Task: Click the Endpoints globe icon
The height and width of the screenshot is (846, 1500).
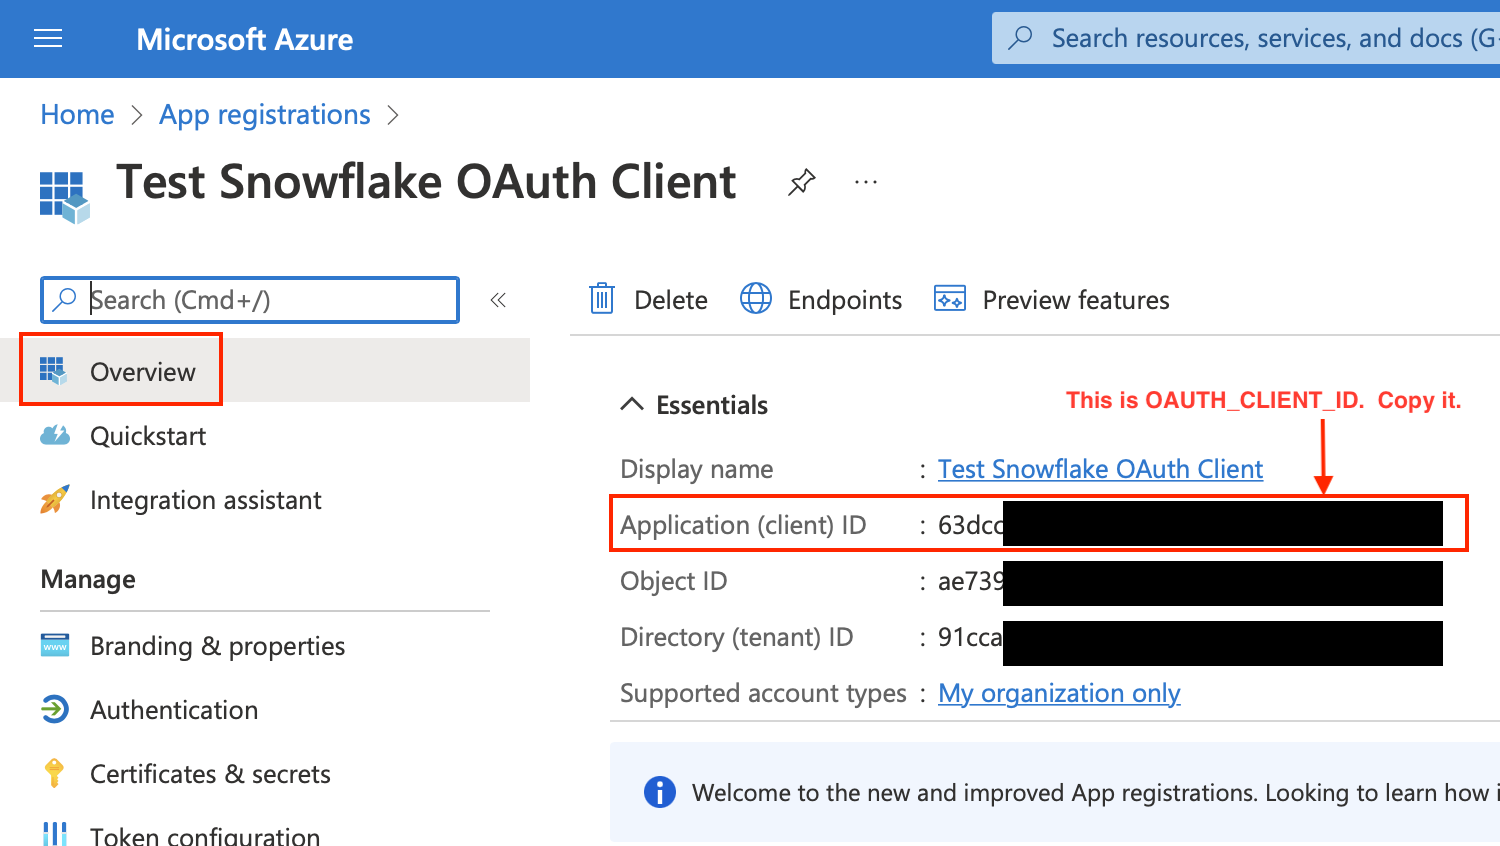Action: pos(755,299)
